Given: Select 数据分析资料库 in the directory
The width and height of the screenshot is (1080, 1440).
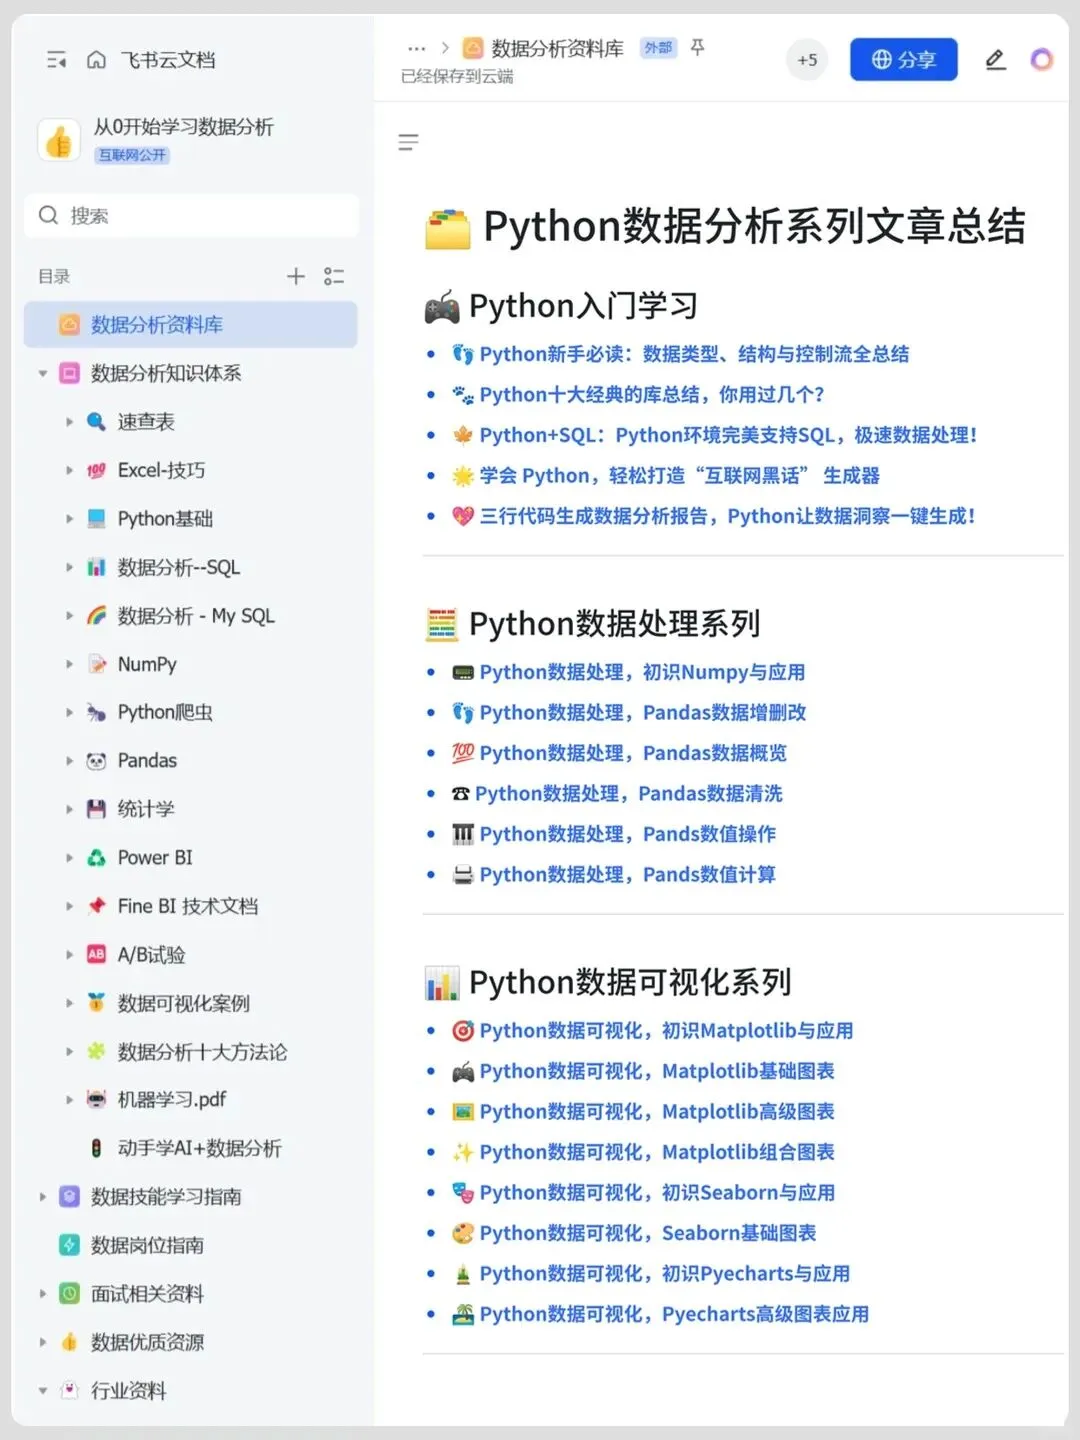Looking at the screenshot, I should coord(191,325).
